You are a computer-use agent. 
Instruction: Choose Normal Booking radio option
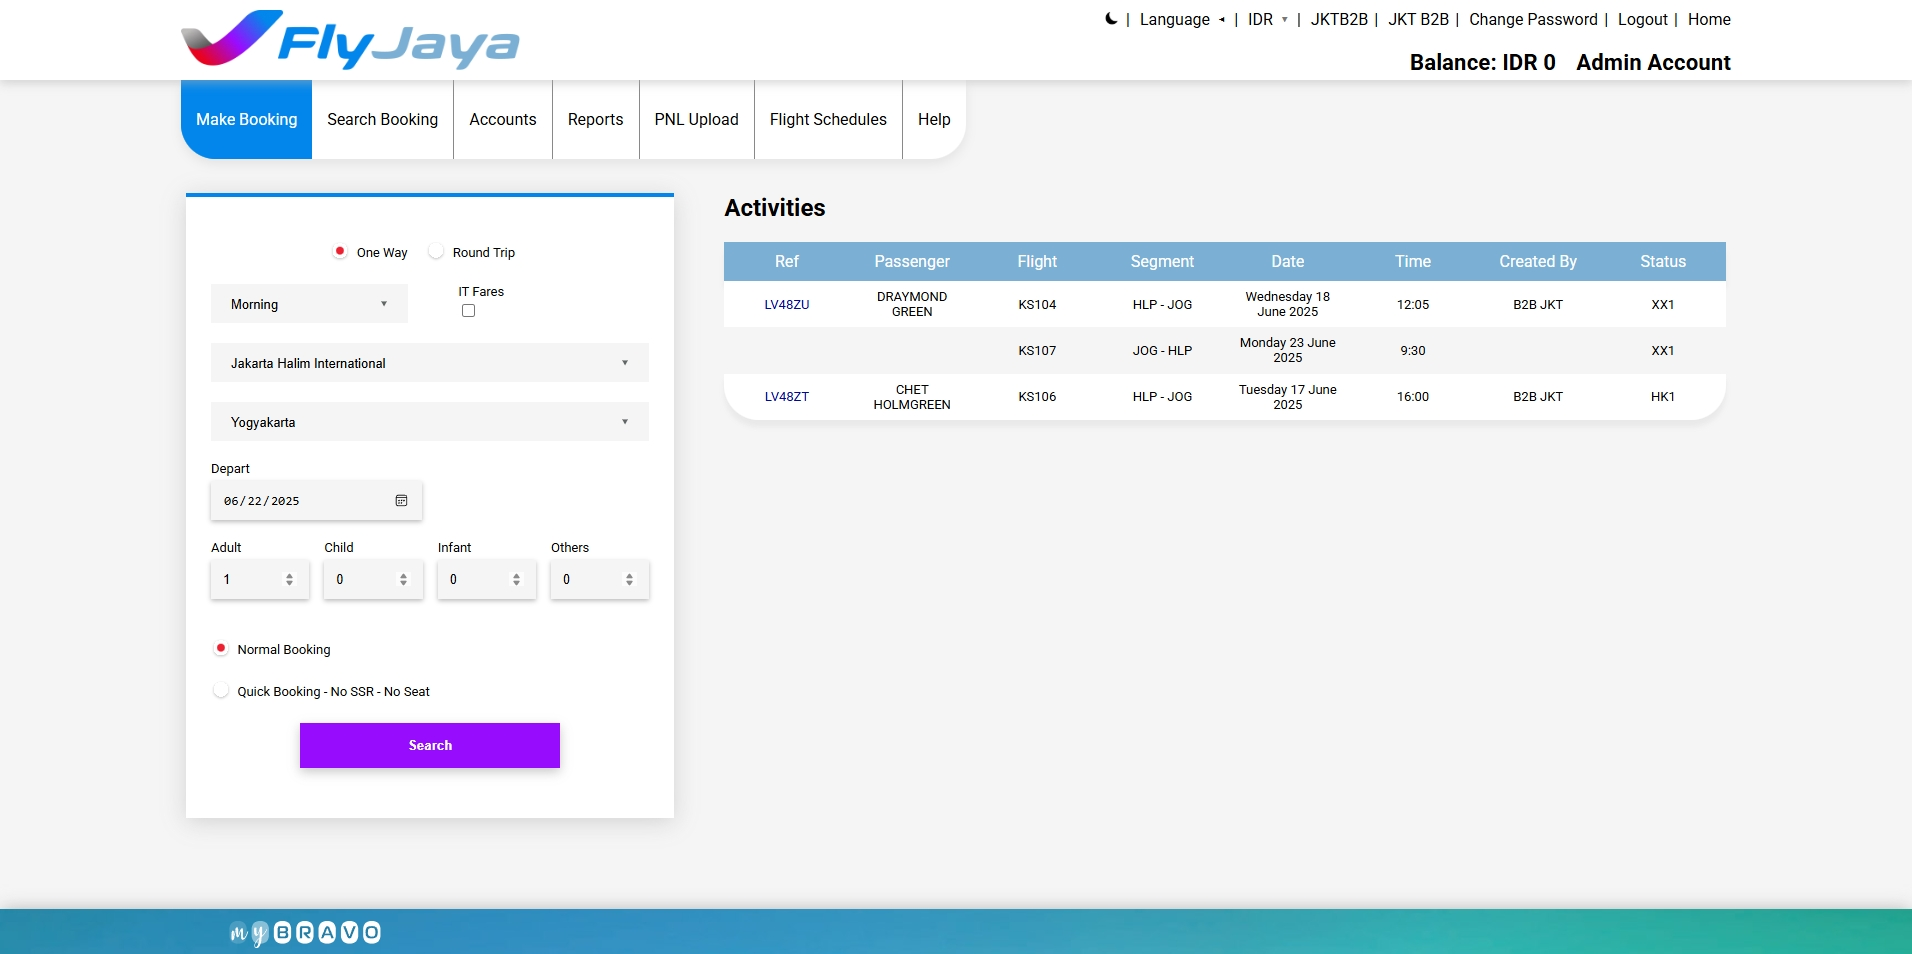coord(221,649)
